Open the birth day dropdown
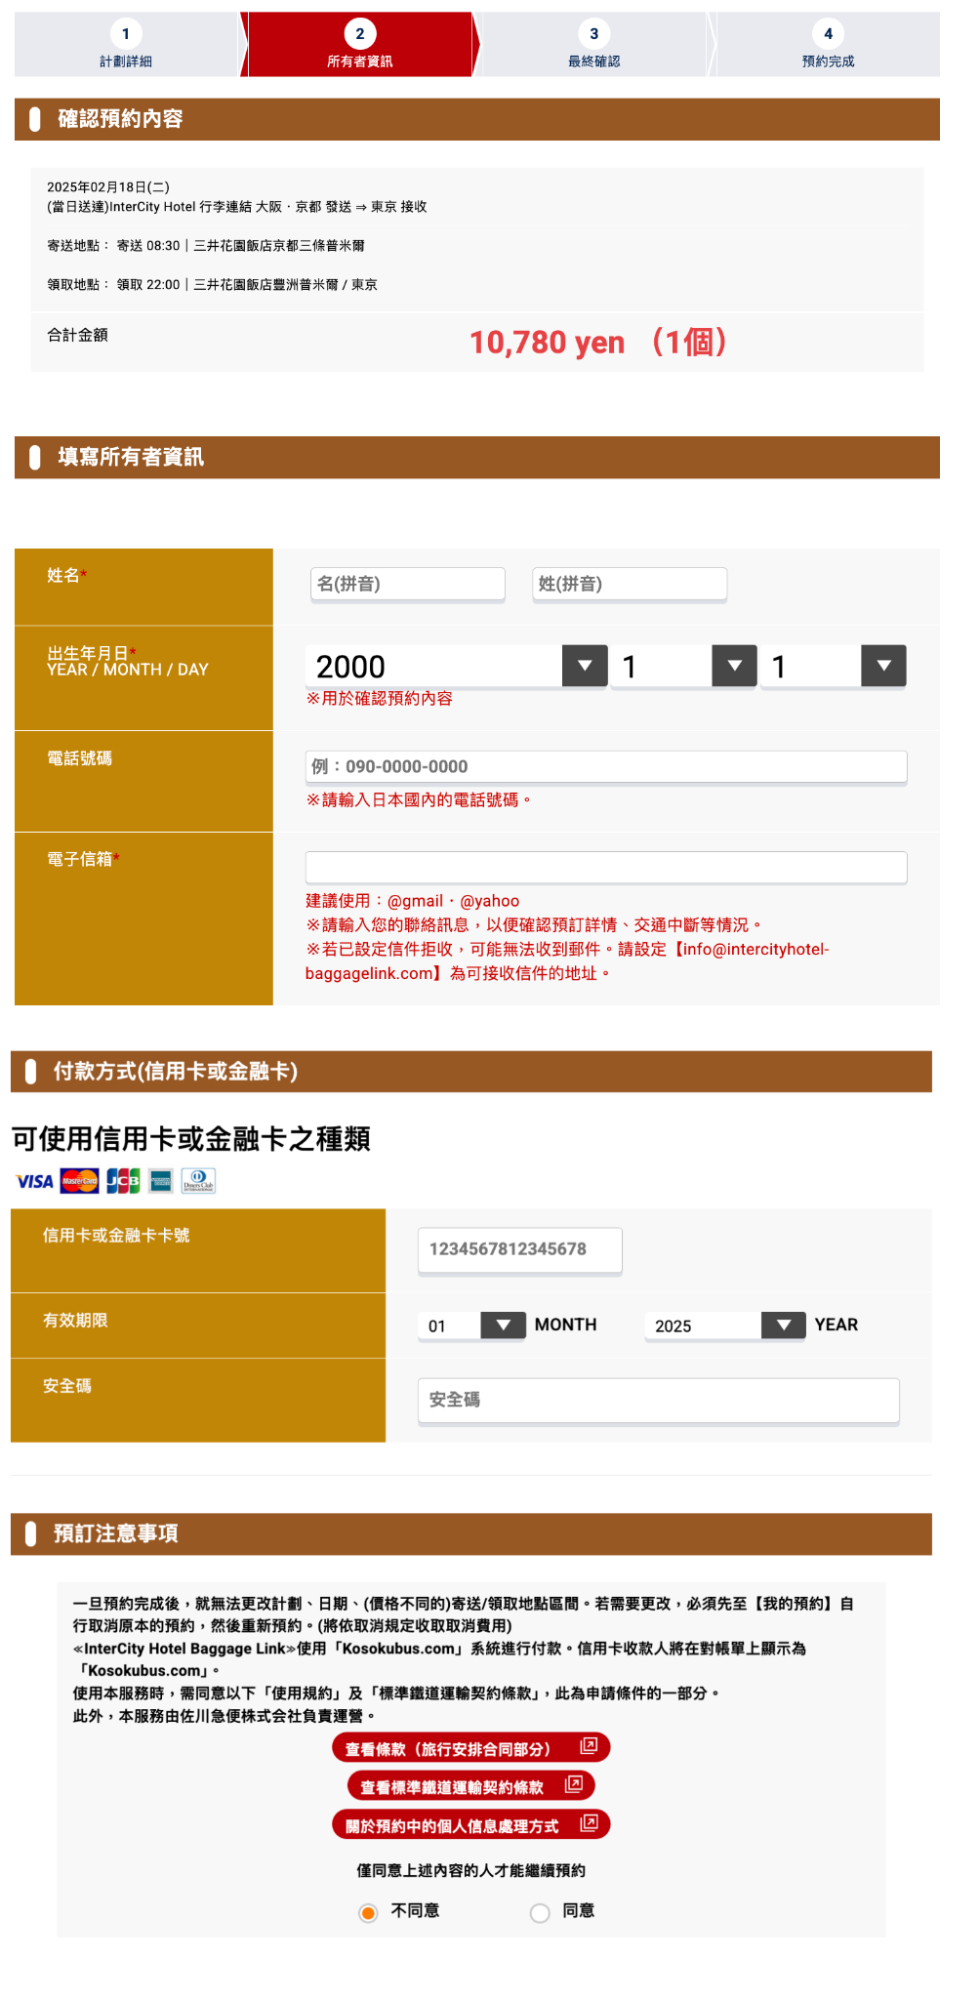The height and width of the screenshot is (1999, 954). click(883, 666)
